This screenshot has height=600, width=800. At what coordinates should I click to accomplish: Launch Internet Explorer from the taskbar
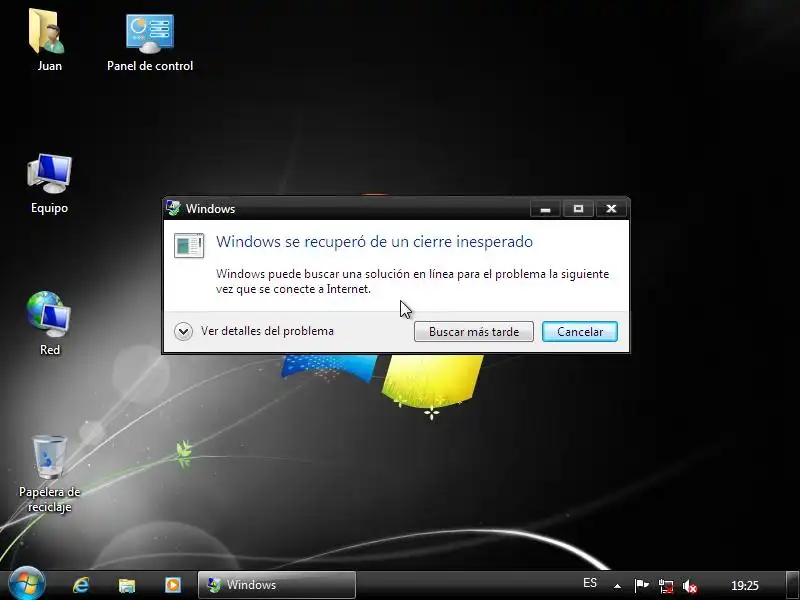tap(81, 585)
